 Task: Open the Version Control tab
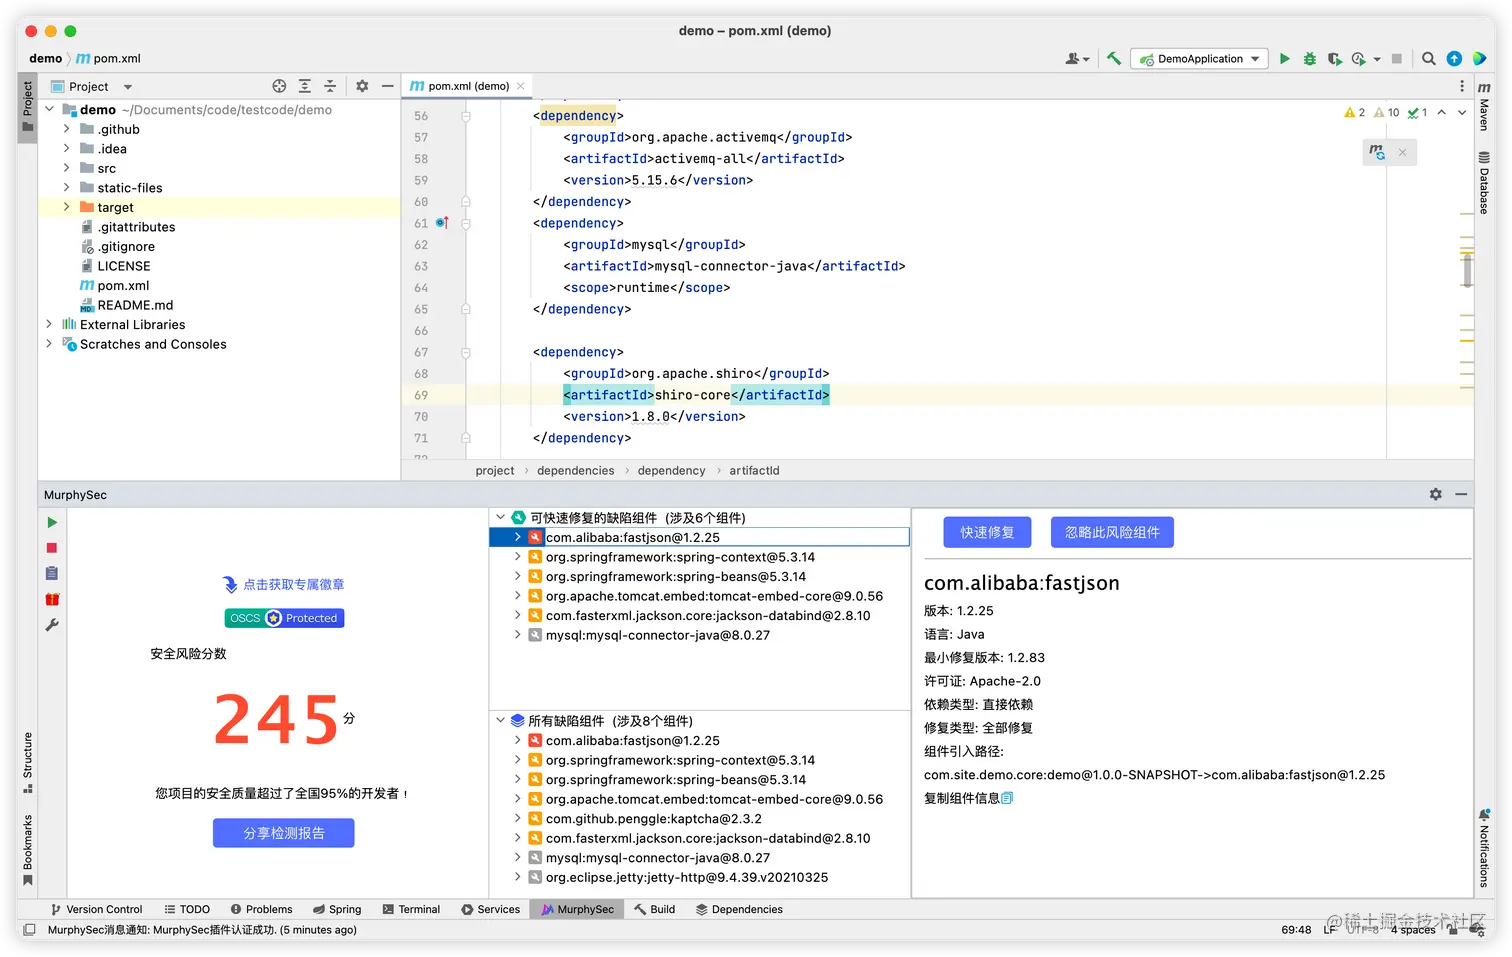pos(96,909)
